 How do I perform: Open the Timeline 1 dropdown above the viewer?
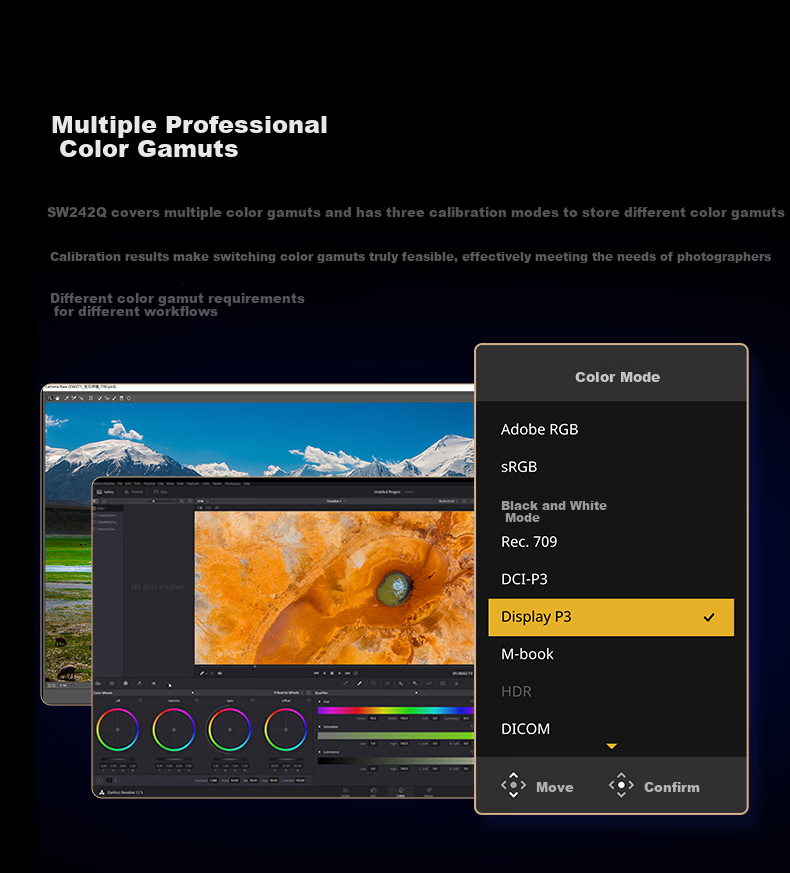click(335, 501)
